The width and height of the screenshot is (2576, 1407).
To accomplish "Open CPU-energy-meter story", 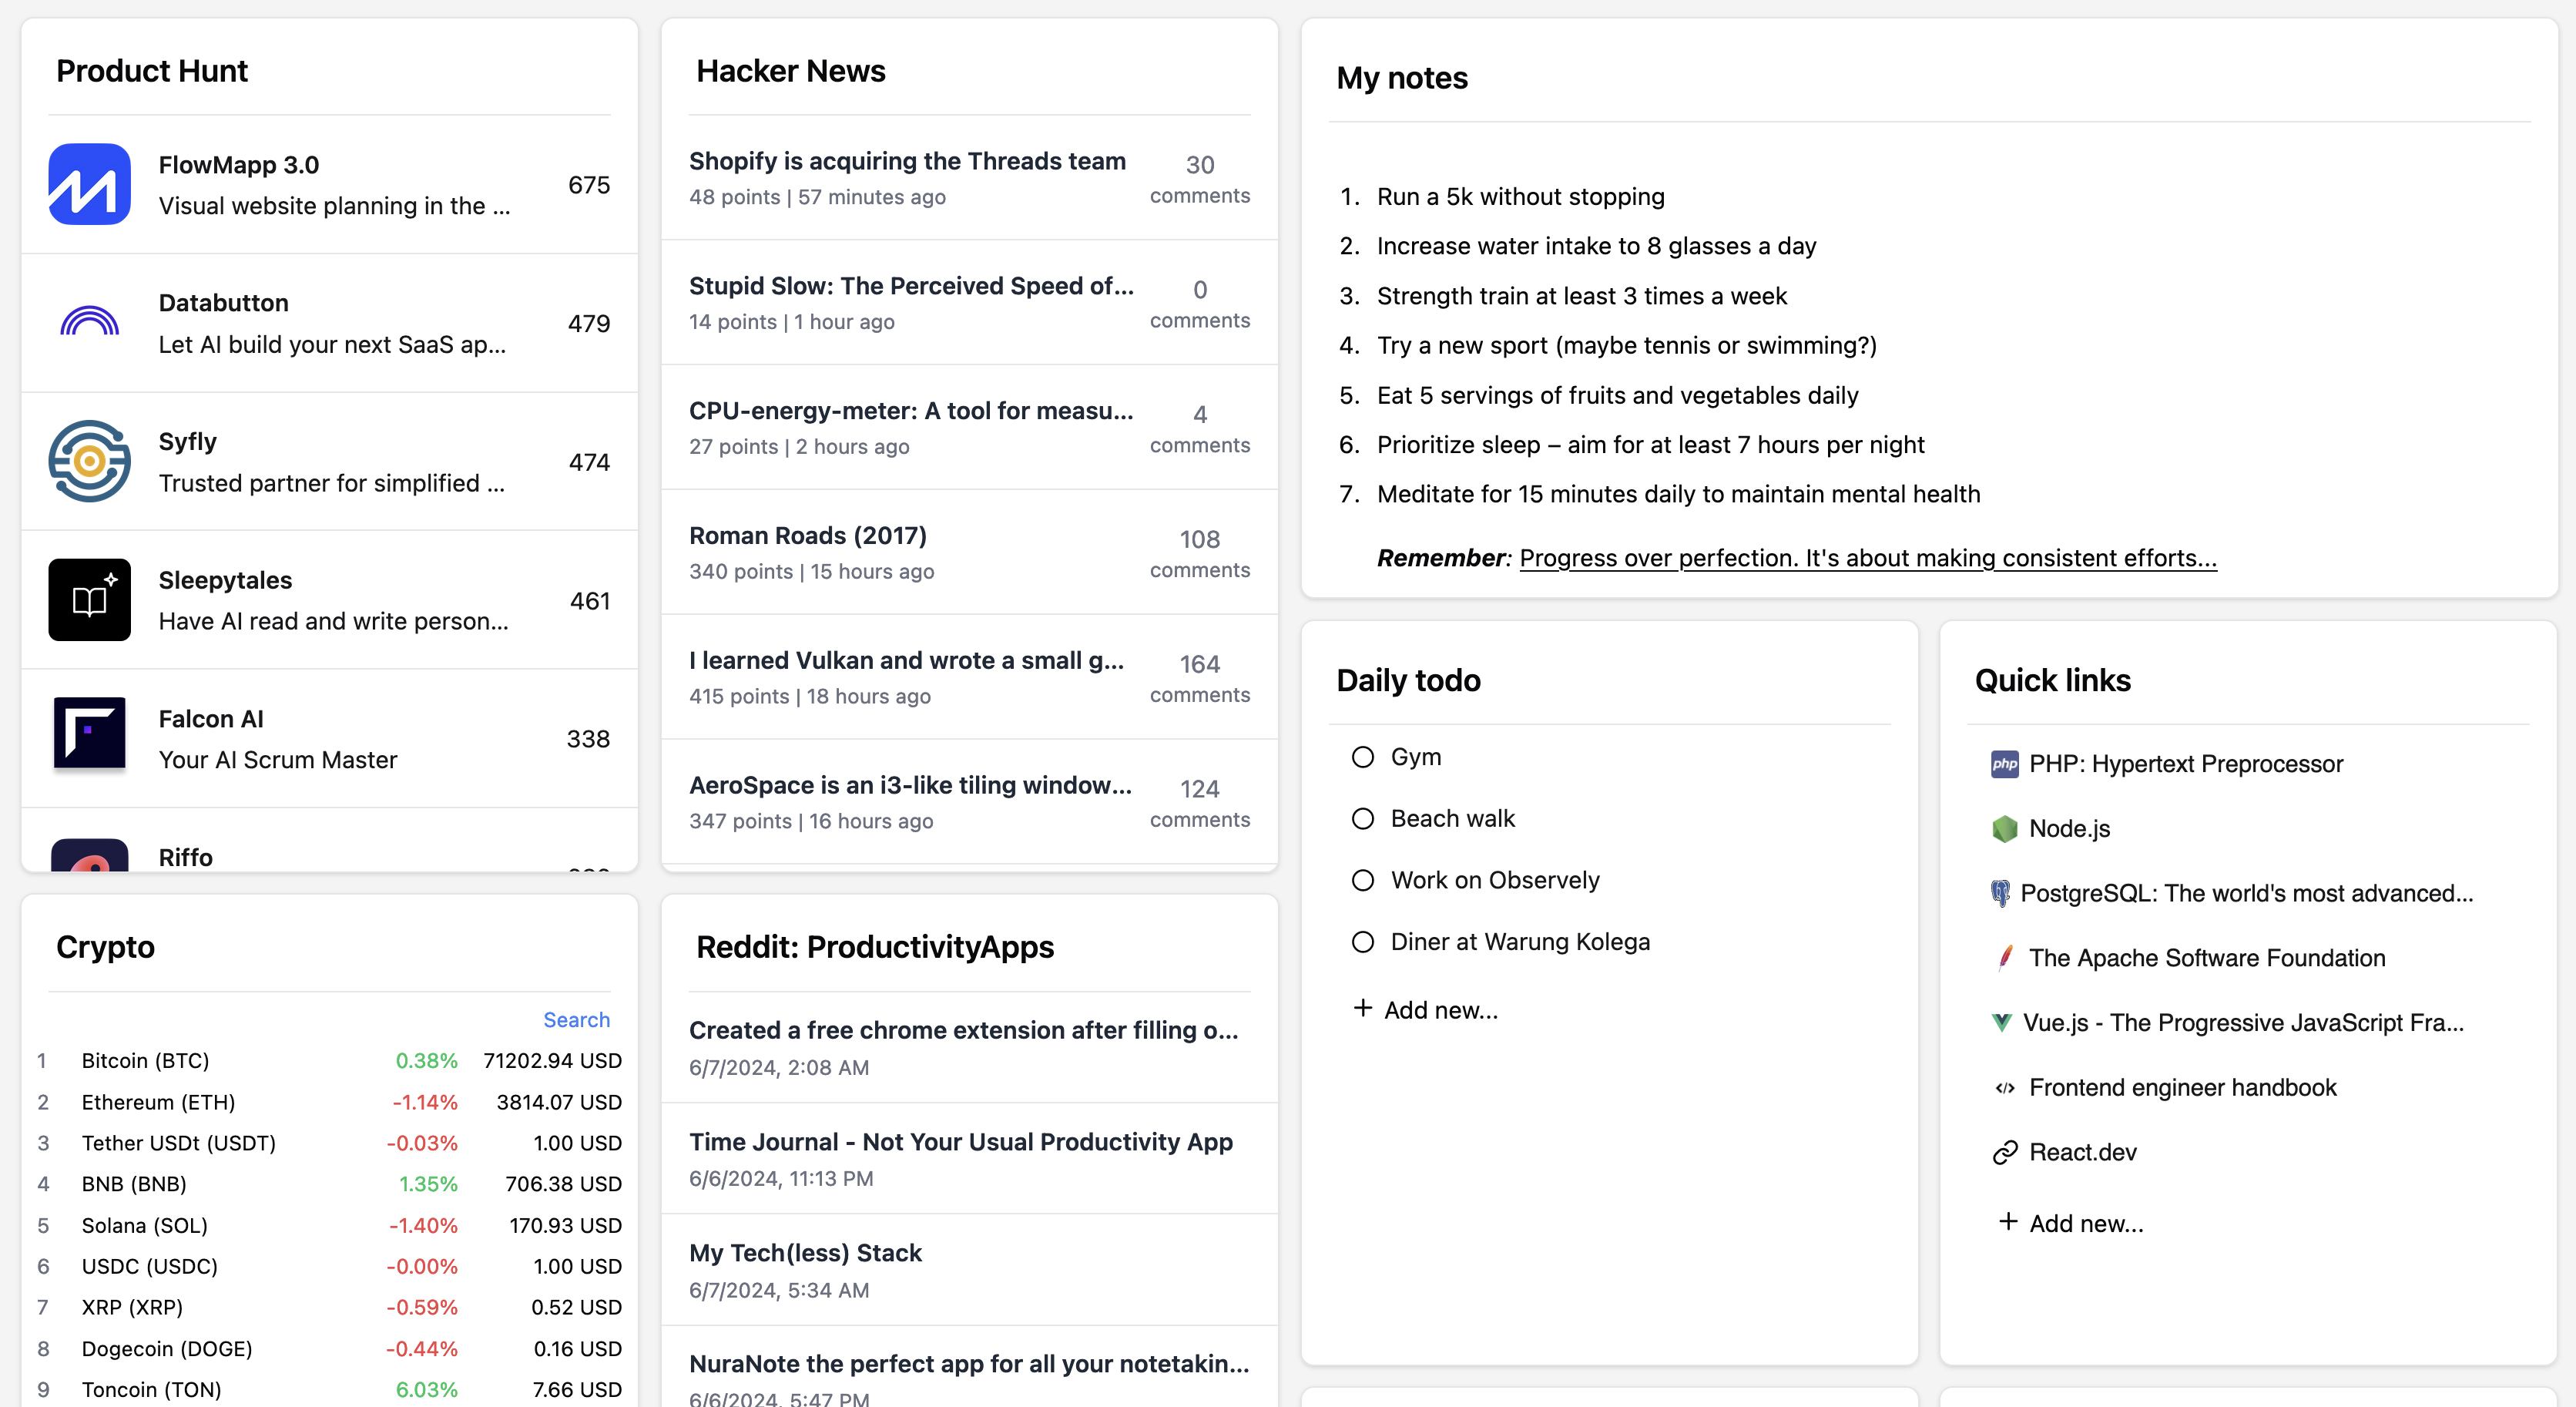I will coord(911,411).
